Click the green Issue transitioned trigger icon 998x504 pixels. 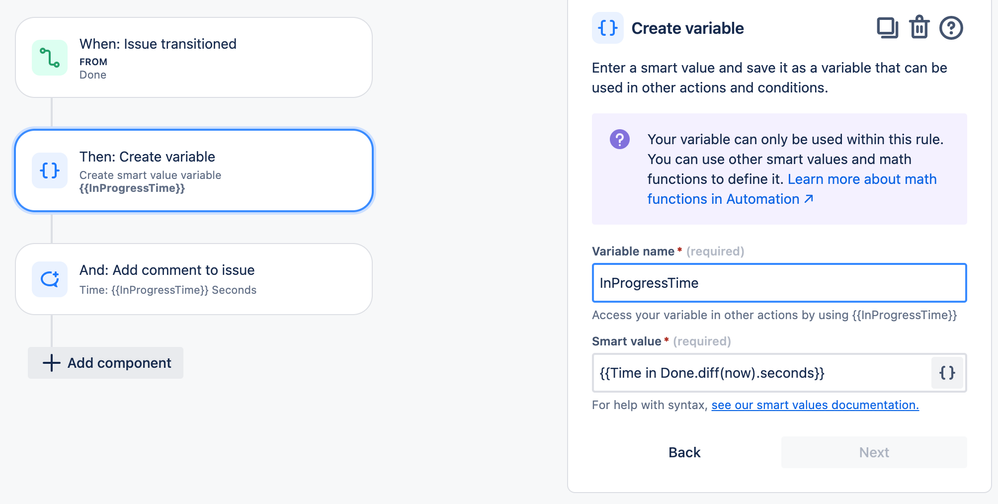coord(50,57)
